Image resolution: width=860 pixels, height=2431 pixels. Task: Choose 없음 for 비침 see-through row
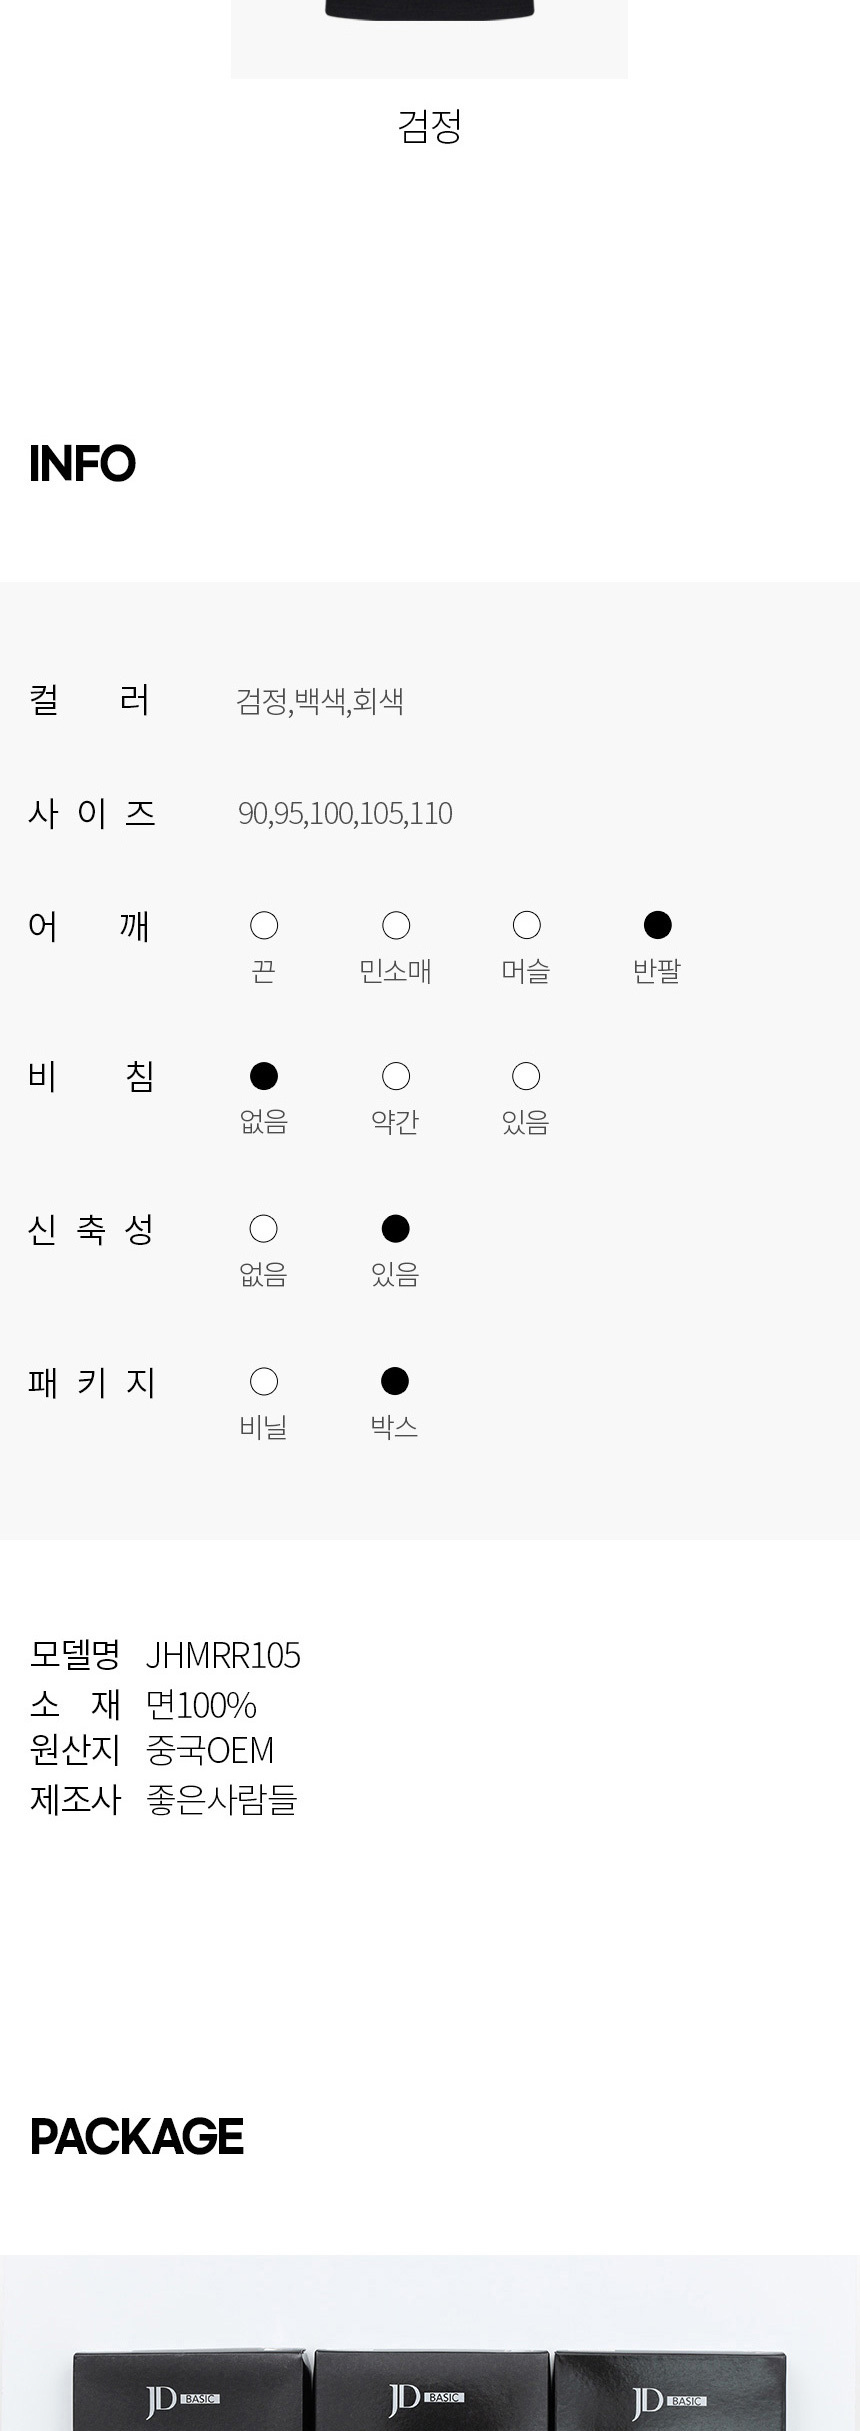tap(264, 1077)
